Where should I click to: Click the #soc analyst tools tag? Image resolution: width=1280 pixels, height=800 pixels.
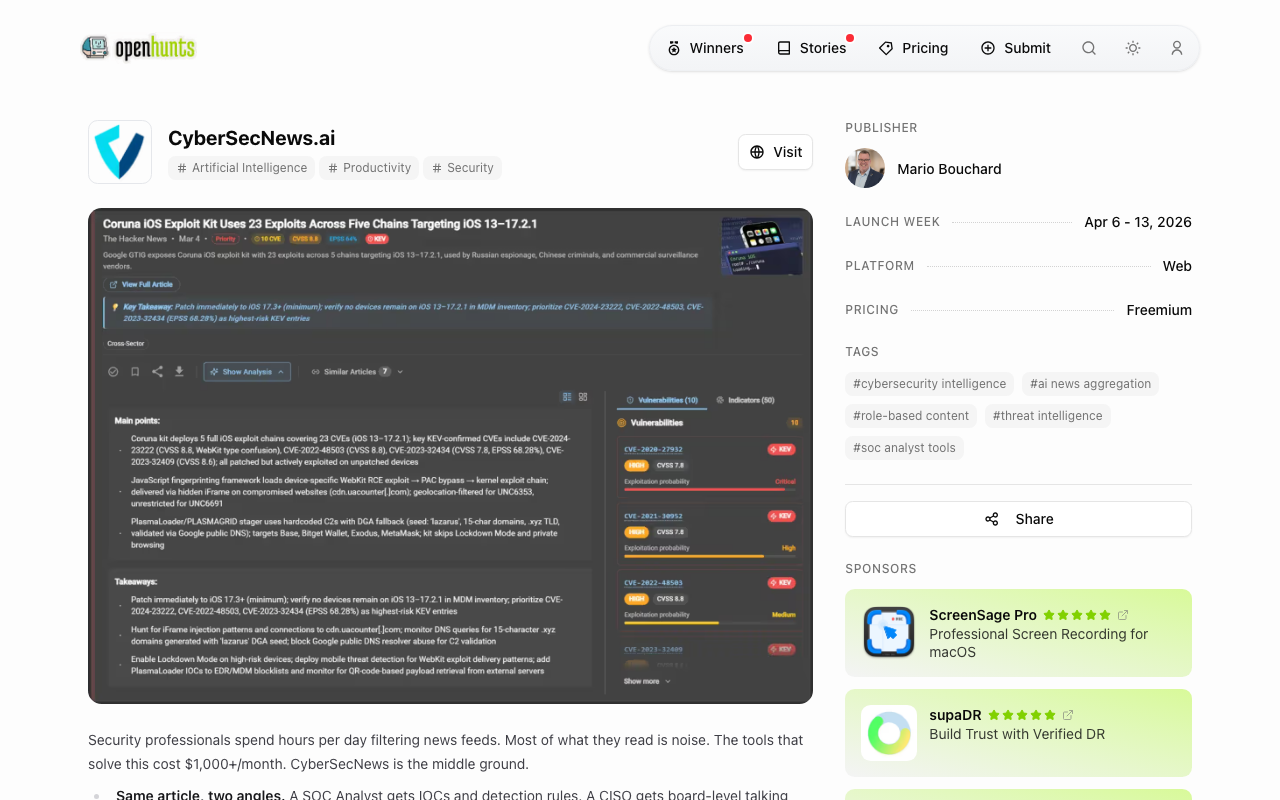tap(904, 448)
